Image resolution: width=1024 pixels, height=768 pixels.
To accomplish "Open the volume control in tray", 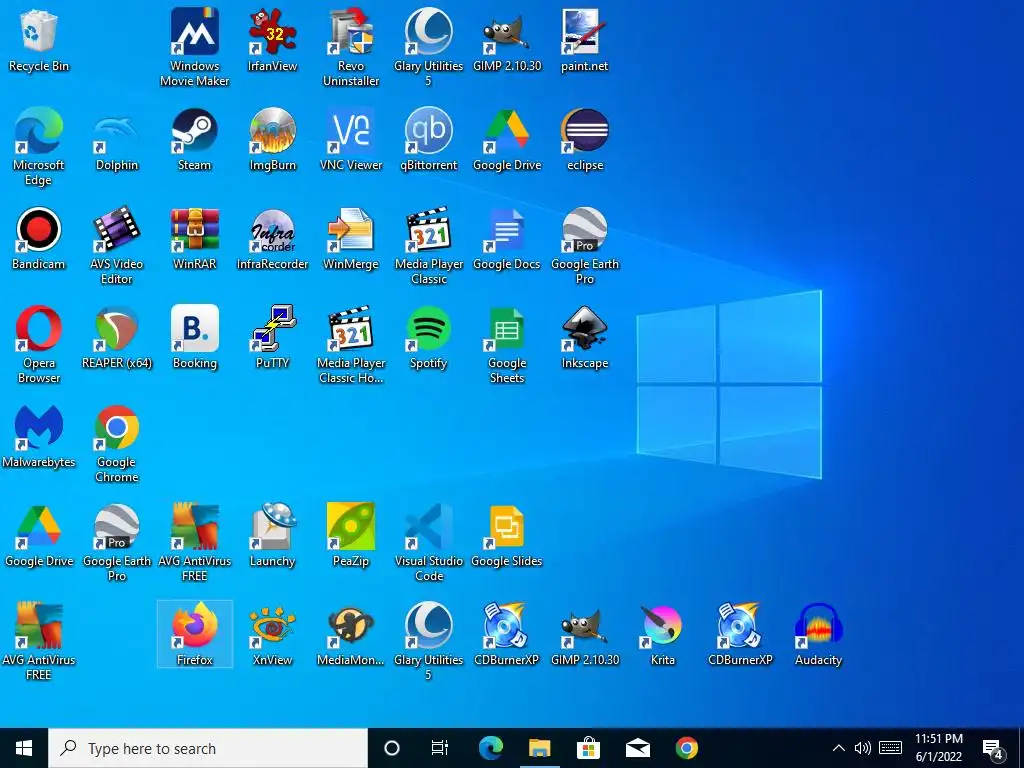I will 863,748.
